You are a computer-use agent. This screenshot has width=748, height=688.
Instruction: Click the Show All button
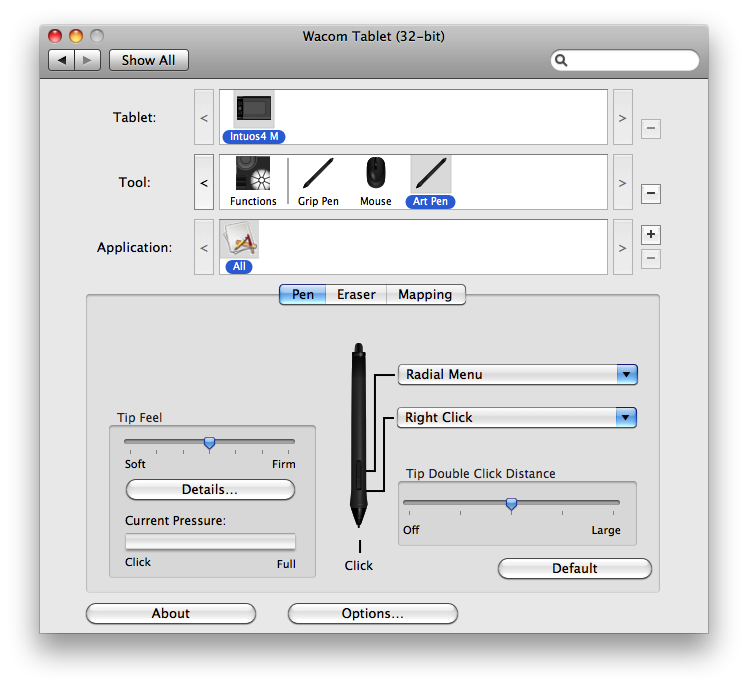pyautogui.click(x=148, y=60)
